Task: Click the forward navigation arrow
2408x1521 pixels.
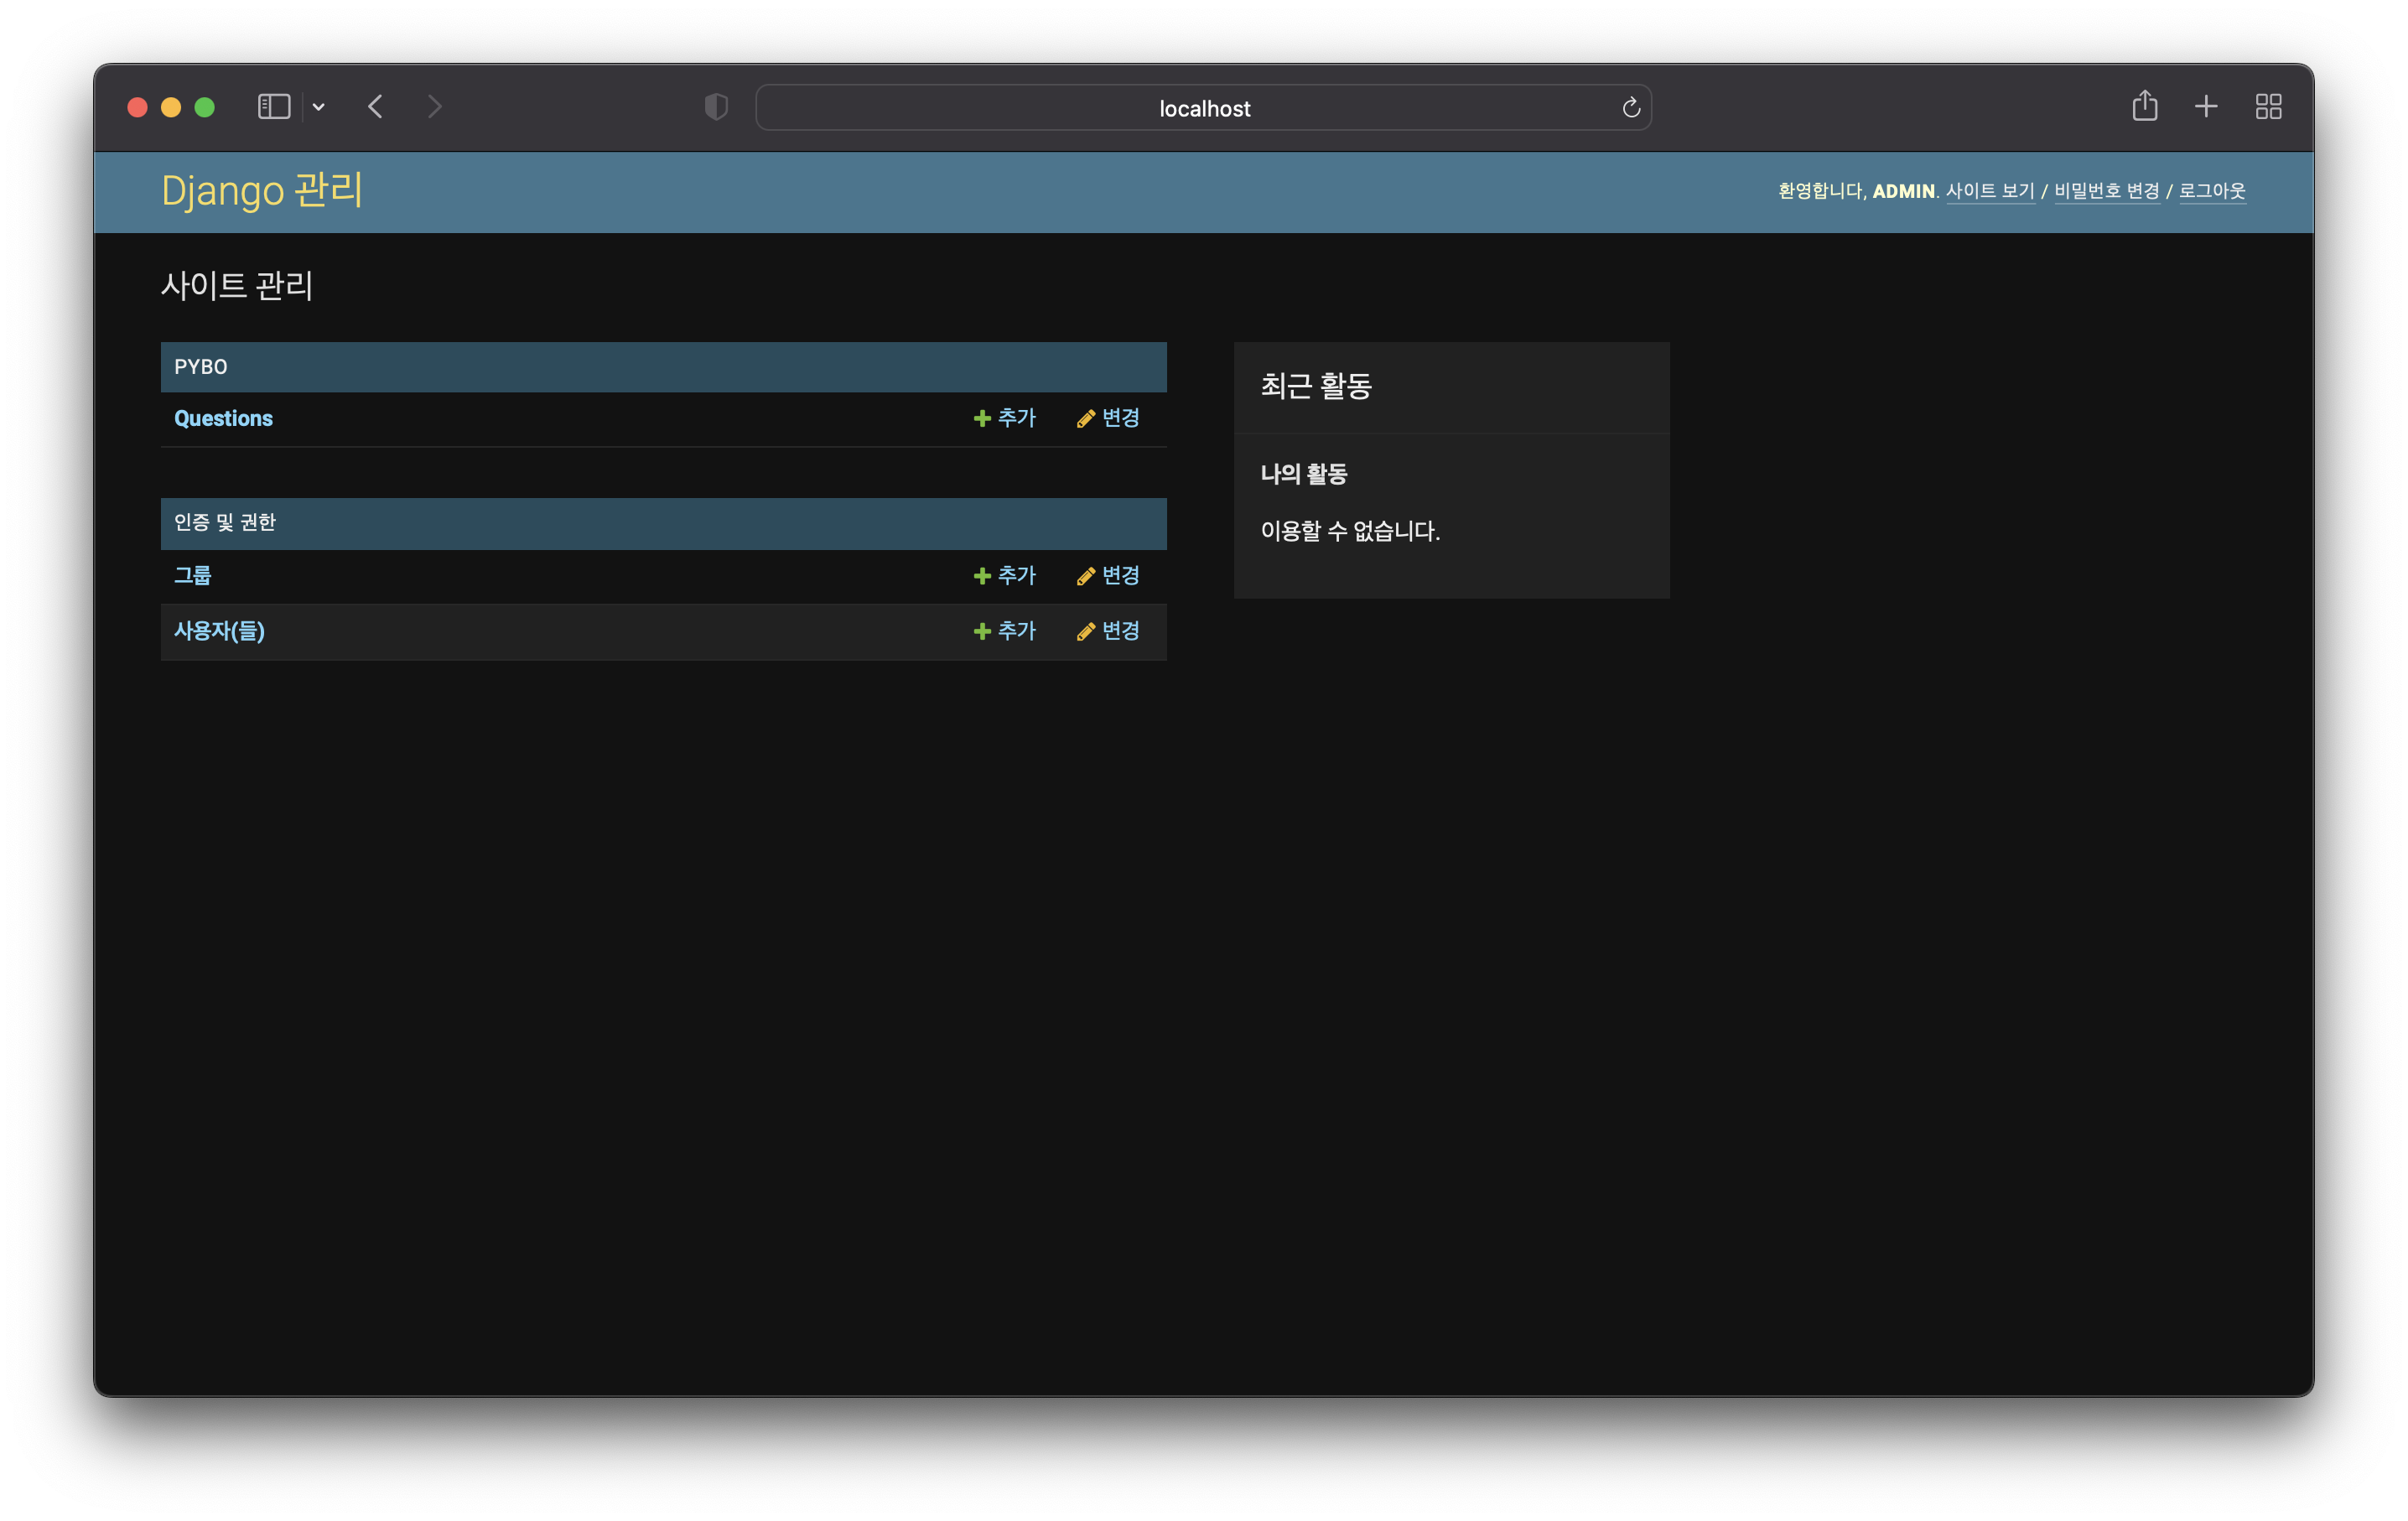Action: coord(434,107)
